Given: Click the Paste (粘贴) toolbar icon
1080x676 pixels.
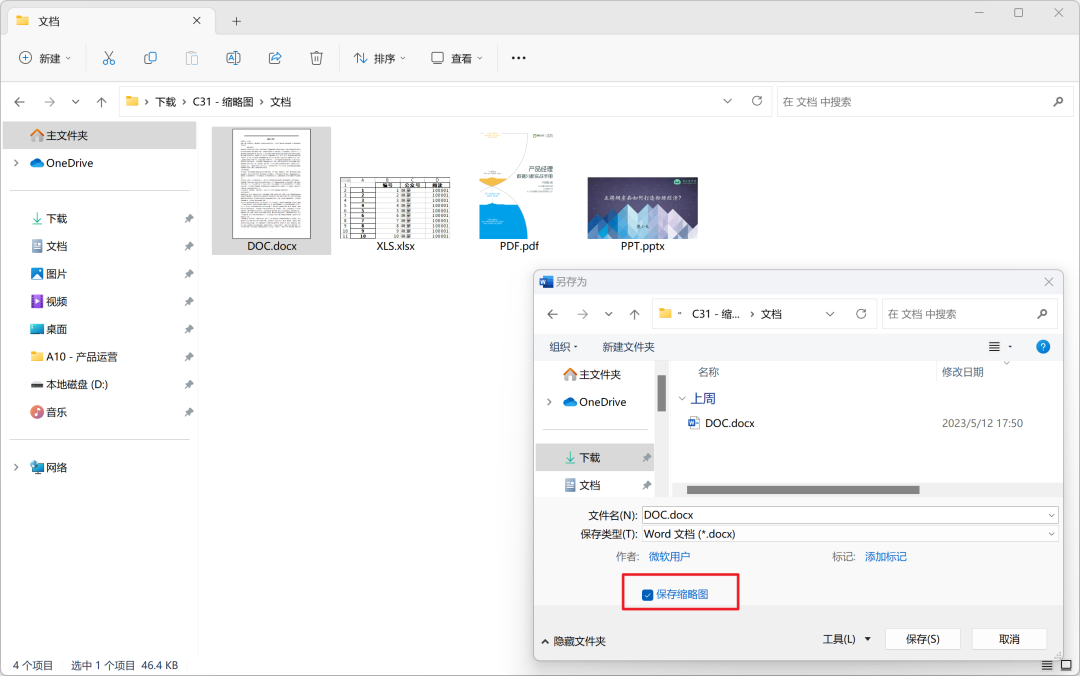Looking at the screenshot, I should [191, 58].
